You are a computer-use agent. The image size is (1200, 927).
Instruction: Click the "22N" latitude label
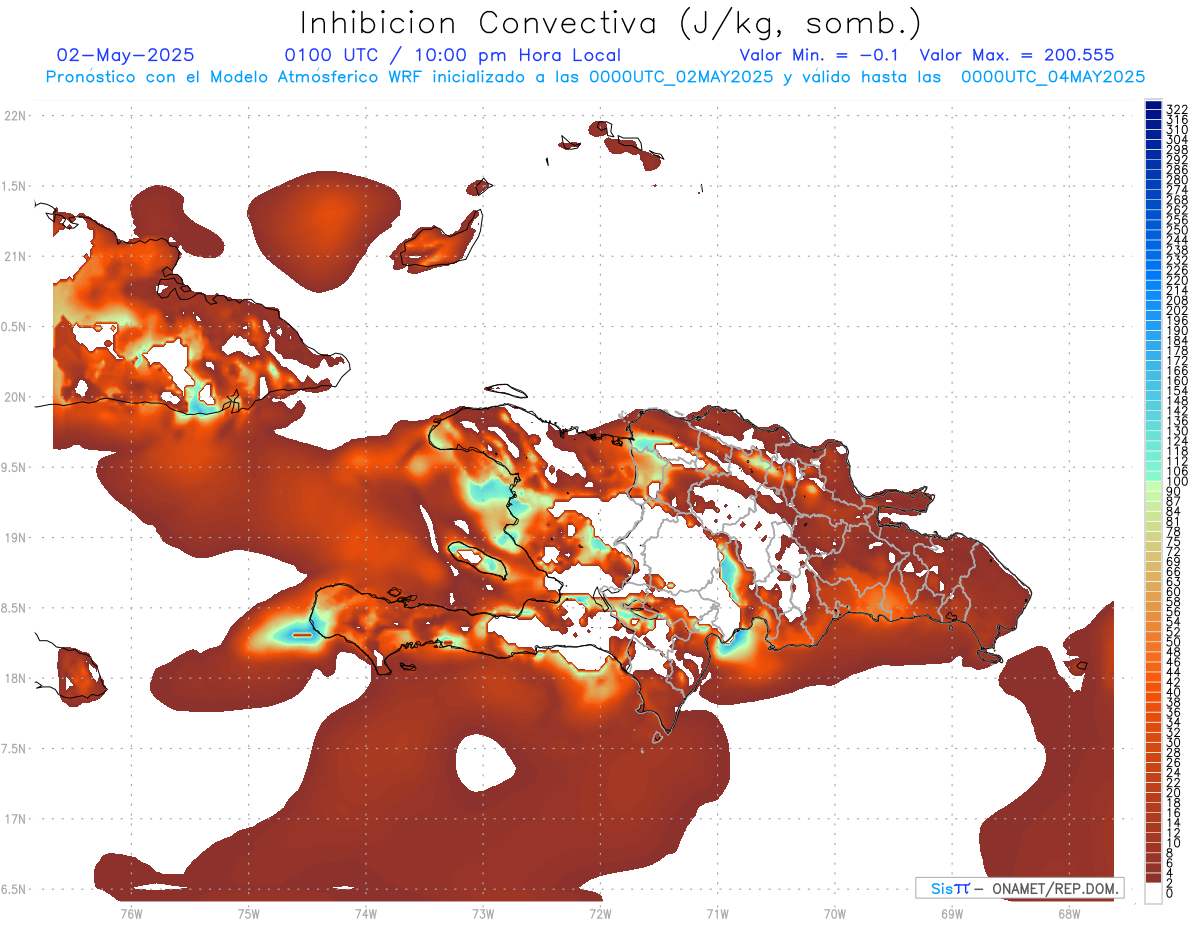click(x=14, y=116)
